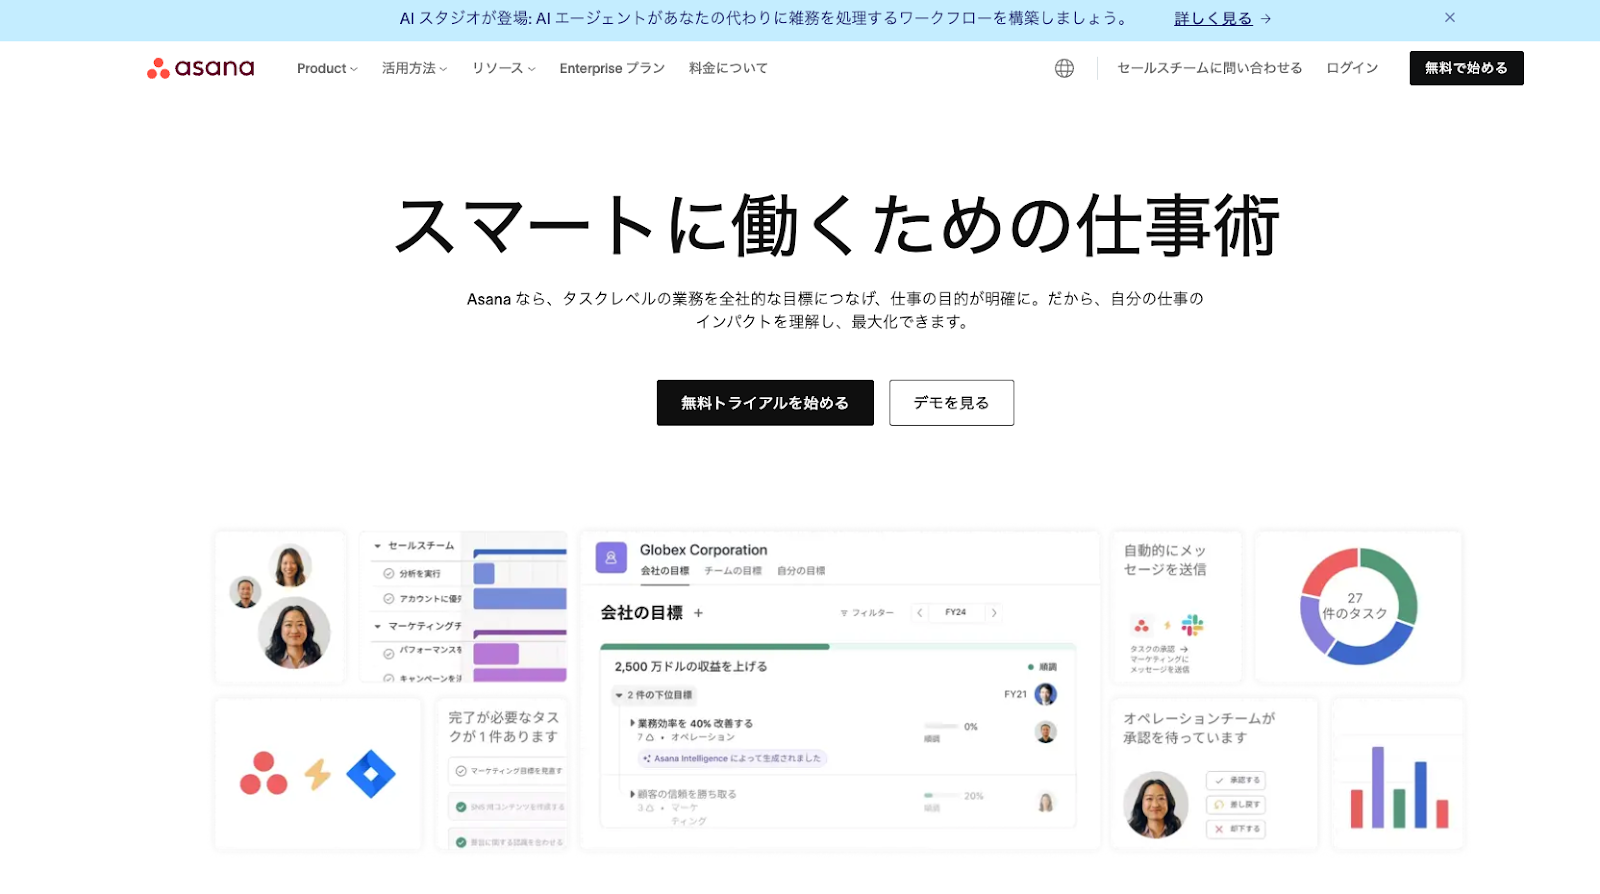Click the red Asana dots in the Jira card

264,774
